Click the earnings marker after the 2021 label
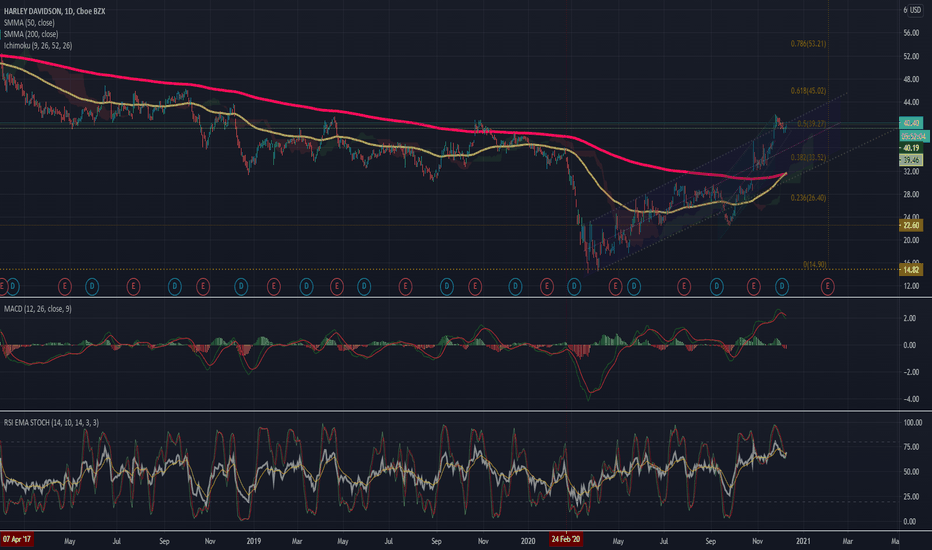Image resolution: width=932 pixels, height=550 pixels. [x=827, y=287]
